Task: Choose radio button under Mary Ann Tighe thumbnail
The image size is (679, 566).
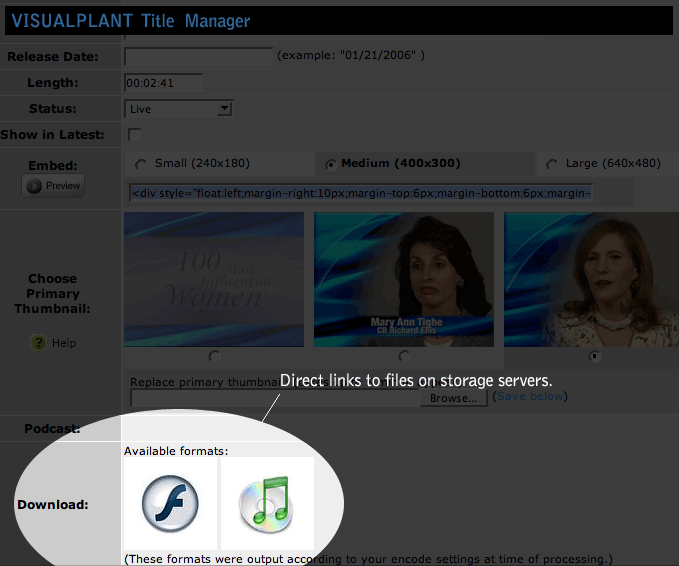Action: [x=404, y=356]
